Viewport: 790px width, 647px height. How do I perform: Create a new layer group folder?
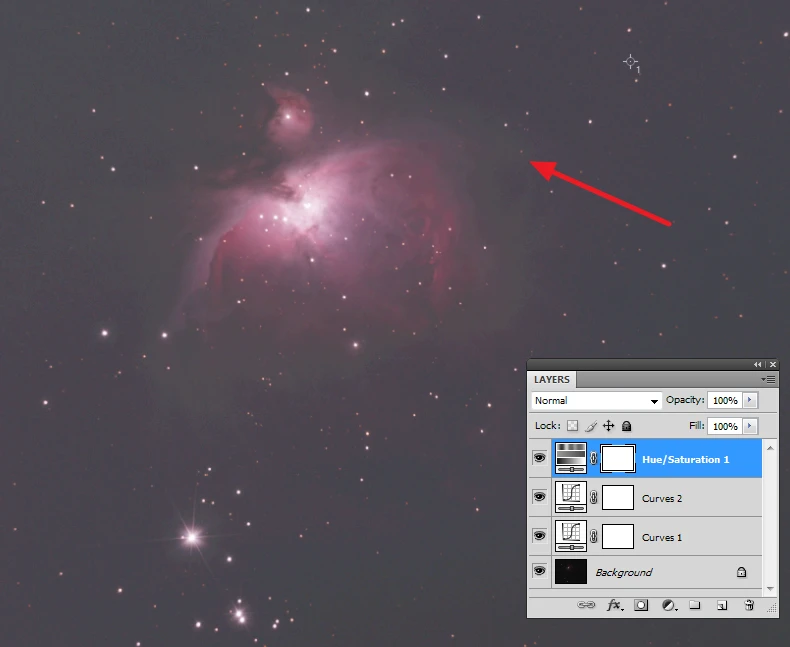click(695, 605)
